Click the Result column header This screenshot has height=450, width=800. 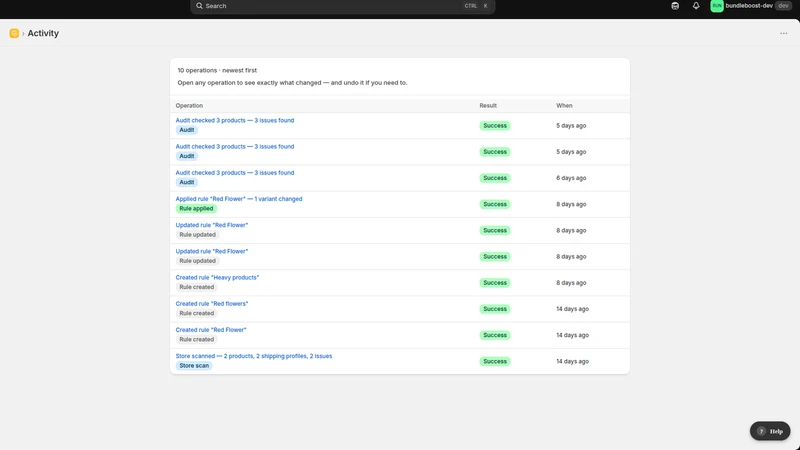pyautogui.click(x=488, y=106)
